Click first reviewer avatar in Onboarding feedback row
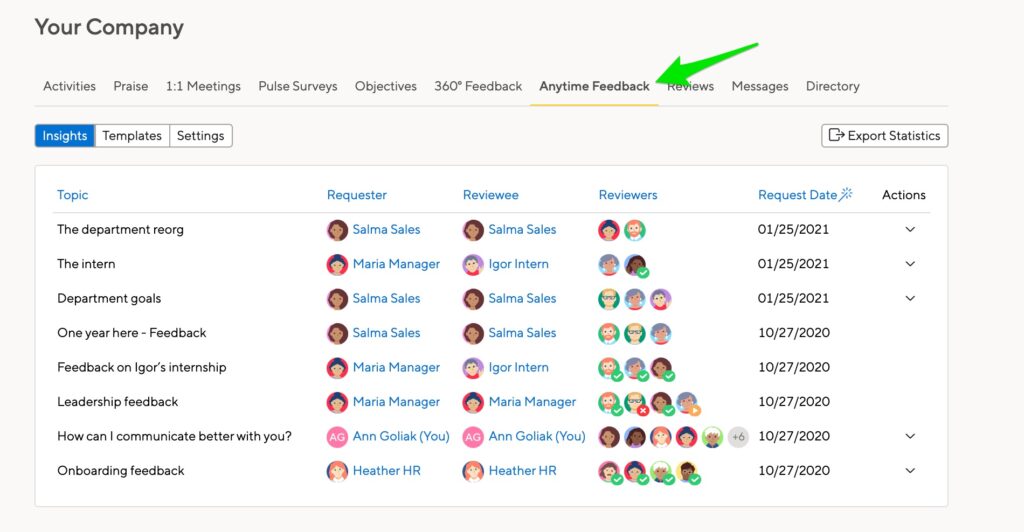 (x=609, y=472)
